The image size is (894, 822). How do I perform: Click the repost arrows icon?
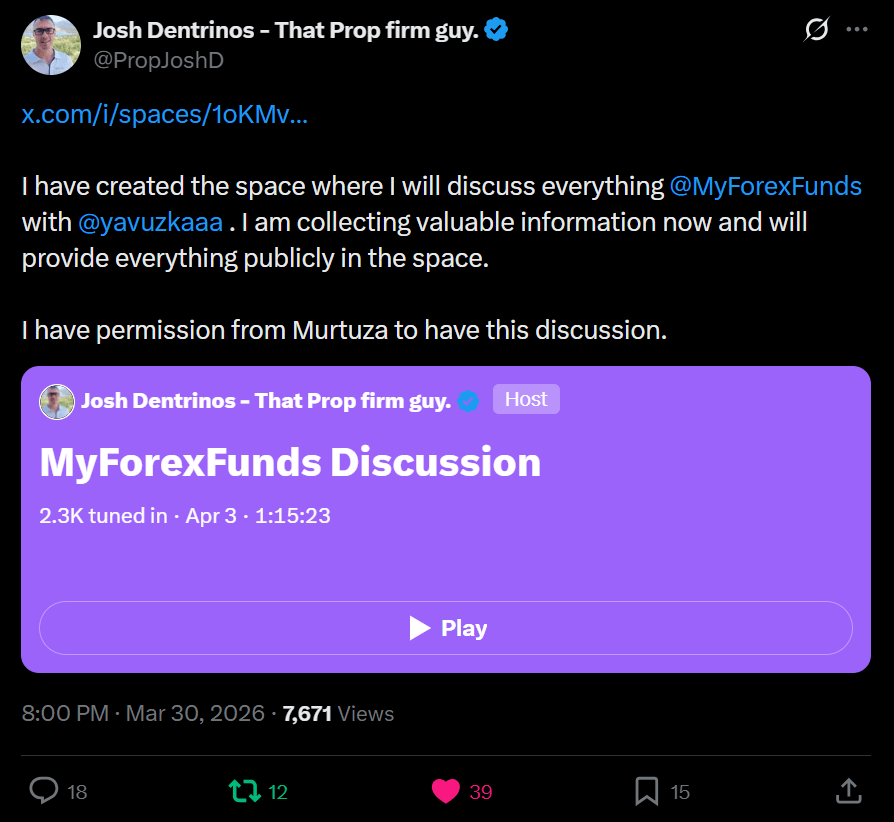tap(244, 791)
